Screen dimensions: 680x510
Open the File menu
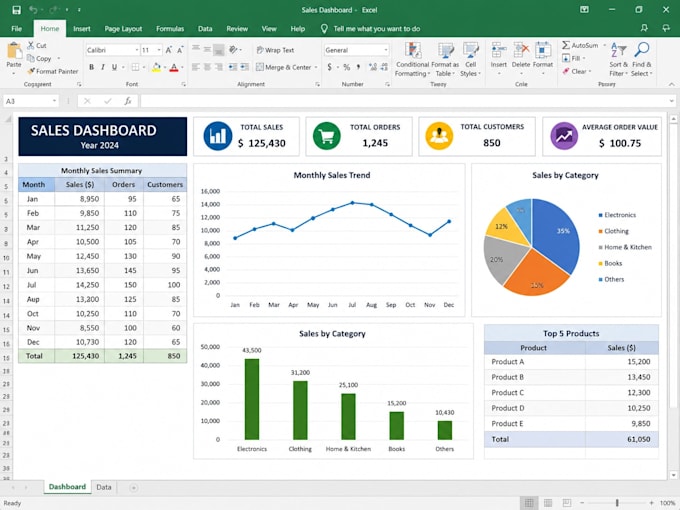point(16,29)
